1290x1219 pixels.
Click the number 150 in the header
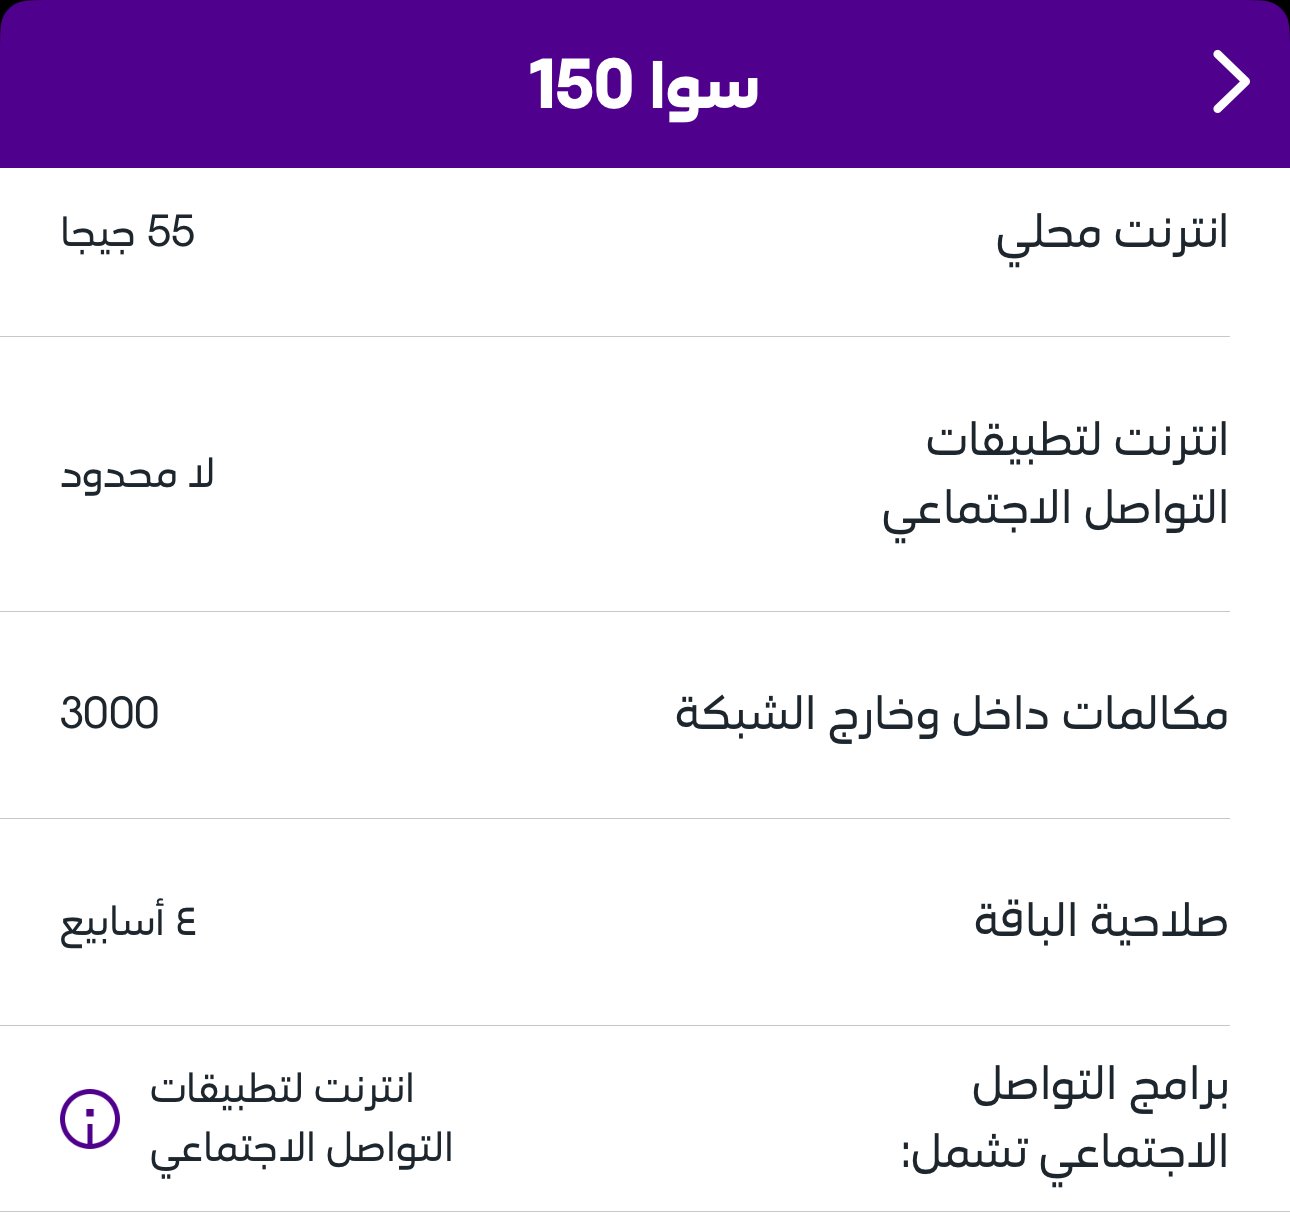[580, 84]
